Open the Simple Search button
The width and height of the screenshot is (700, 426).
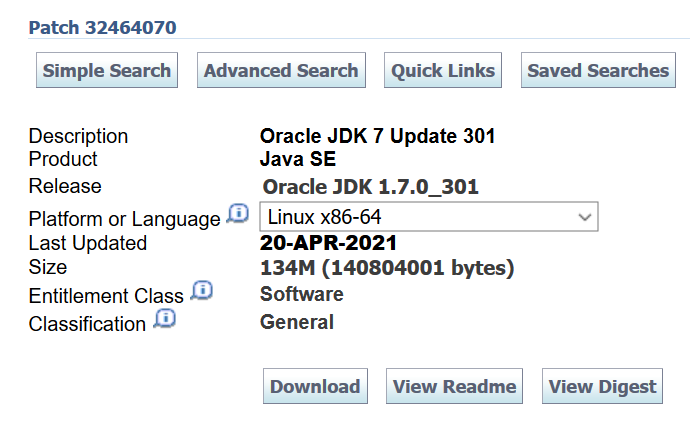coord(107,71)
